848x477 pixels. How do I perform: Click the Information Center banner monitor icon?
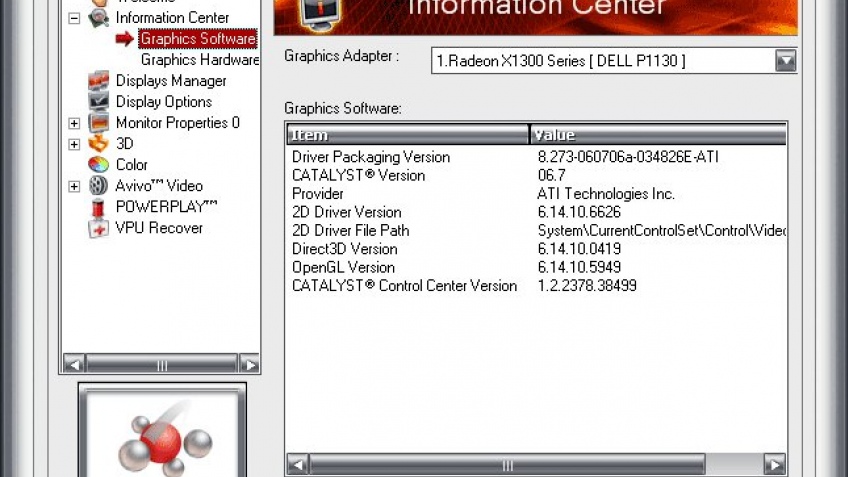click(x=321, y=15)
